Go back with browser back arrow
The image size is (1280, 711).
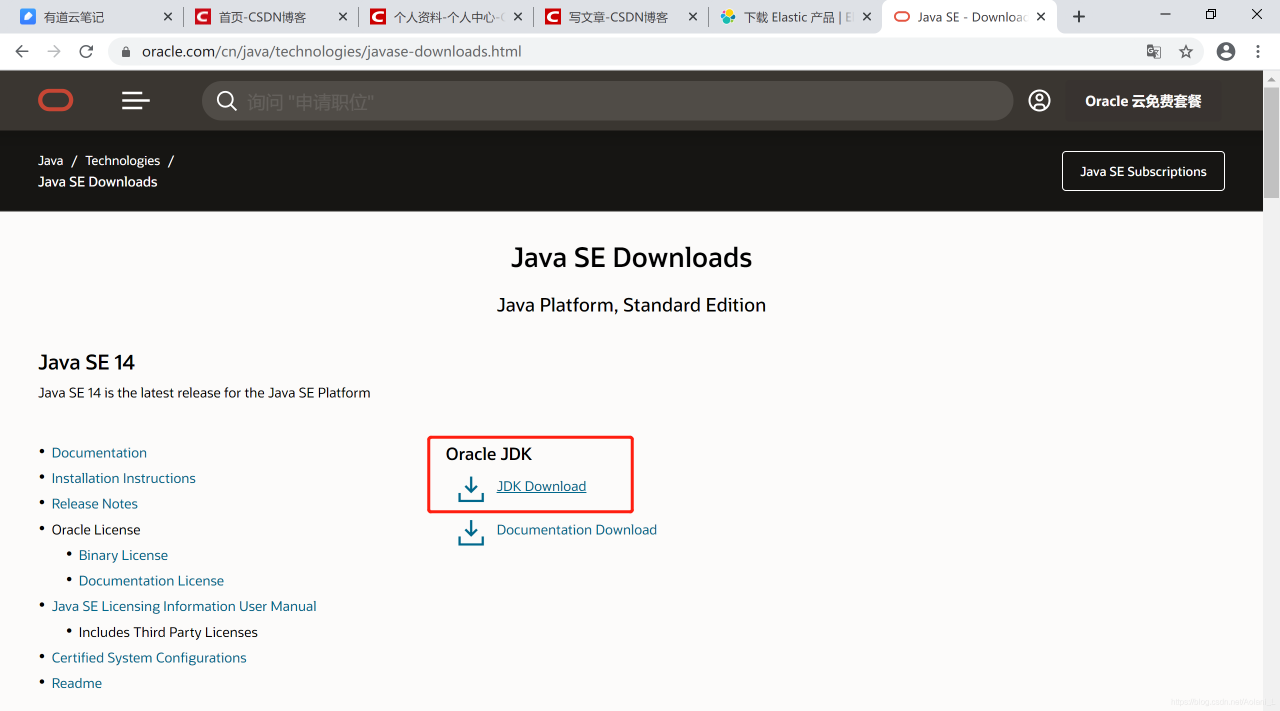22,52
